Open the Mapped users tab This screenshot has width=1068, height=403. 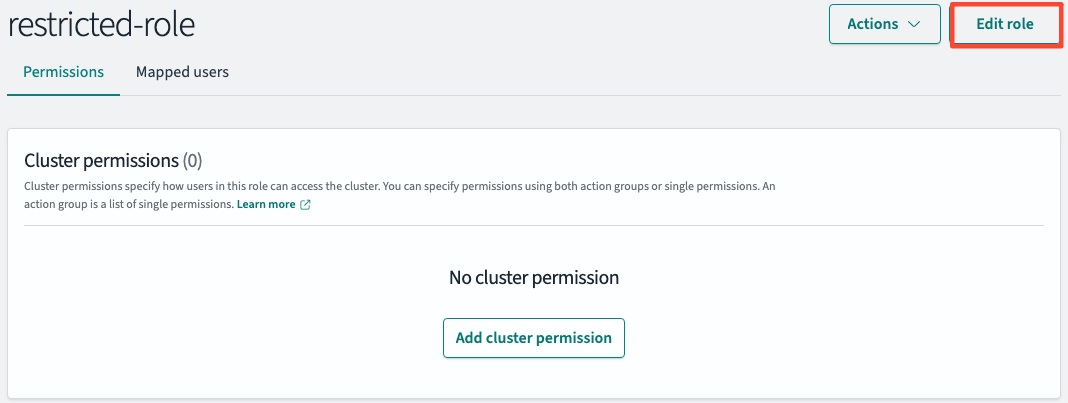click(182, 71)
